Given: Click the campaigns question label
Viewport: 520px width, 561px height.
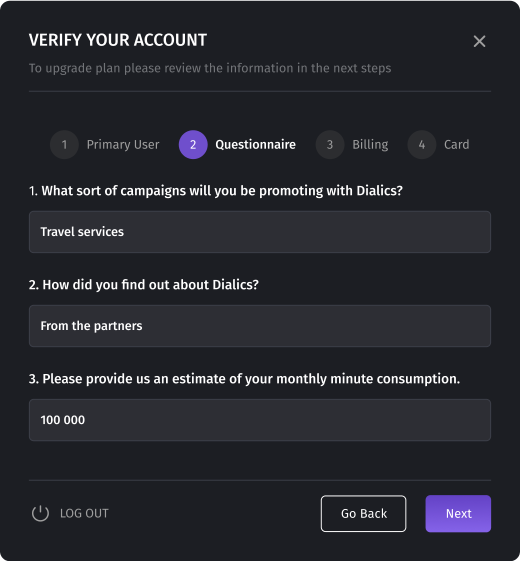Looking at the screenshot, I should click(216, 191).
